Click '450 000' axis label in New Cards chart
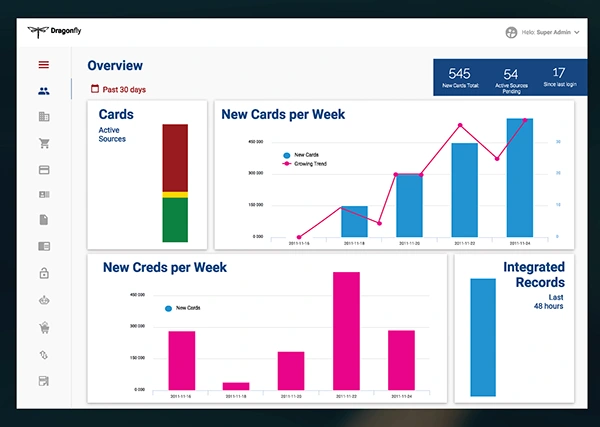The height and width of the screenshot is (427, 600). pyautogui.click(x=256, y=142)
